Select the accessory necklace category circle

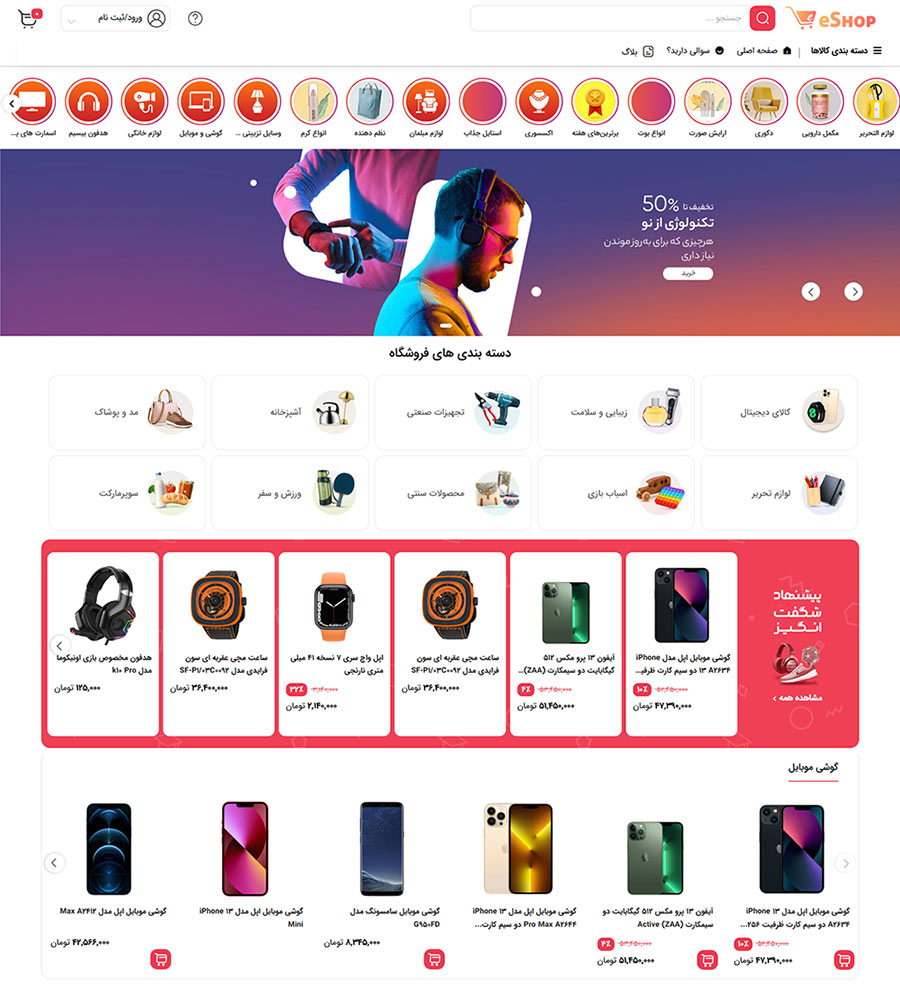[539, 102]
